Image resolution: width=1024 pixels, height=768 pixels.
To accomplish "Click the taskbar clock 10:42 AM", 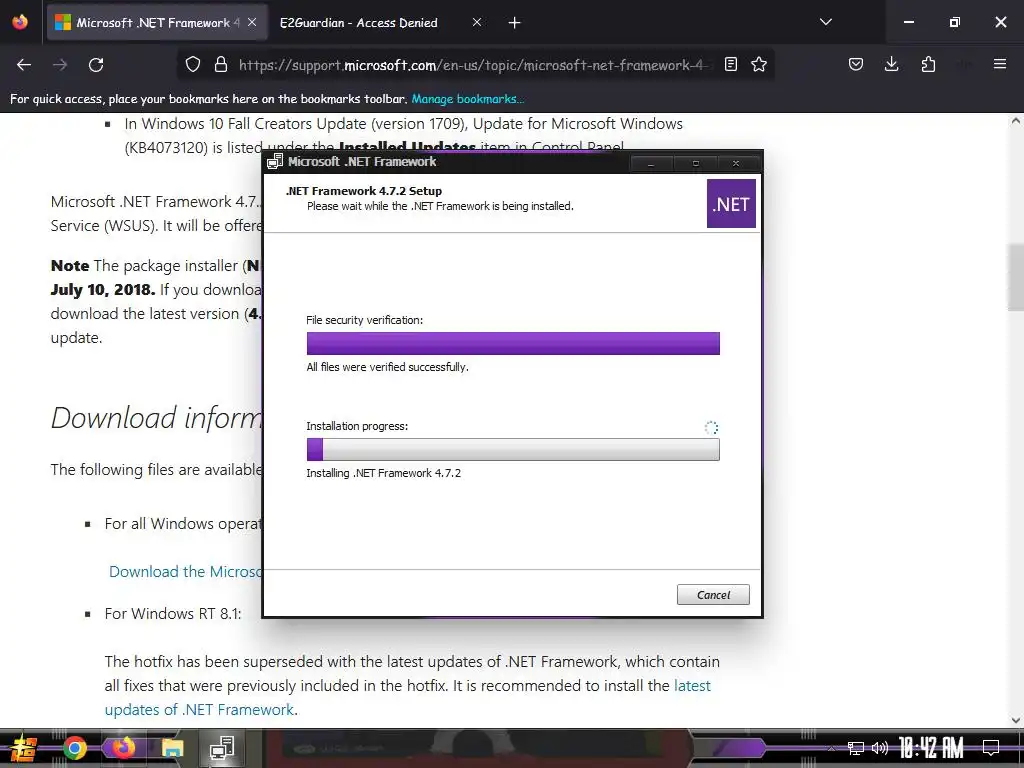I will click(x=931, y=748).
